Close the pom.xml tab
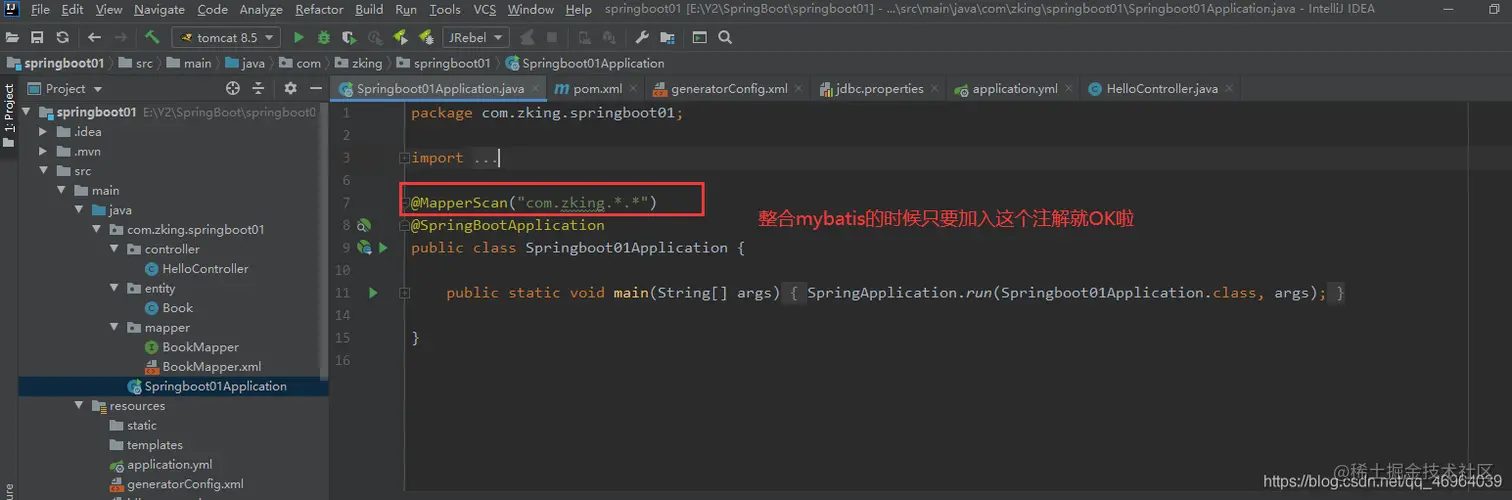The width and height of the screenshot is (1512, 500). pos(635,89)
